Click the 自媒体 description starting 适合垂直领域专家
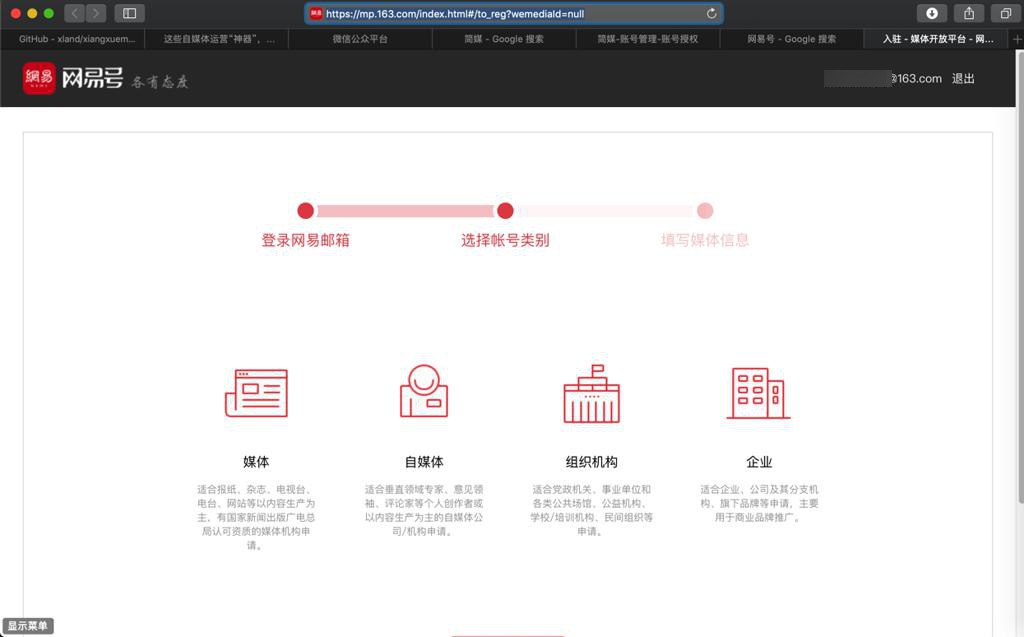Image resolution: width=1024 pixels, height=637 pixels. pos(424,510)
